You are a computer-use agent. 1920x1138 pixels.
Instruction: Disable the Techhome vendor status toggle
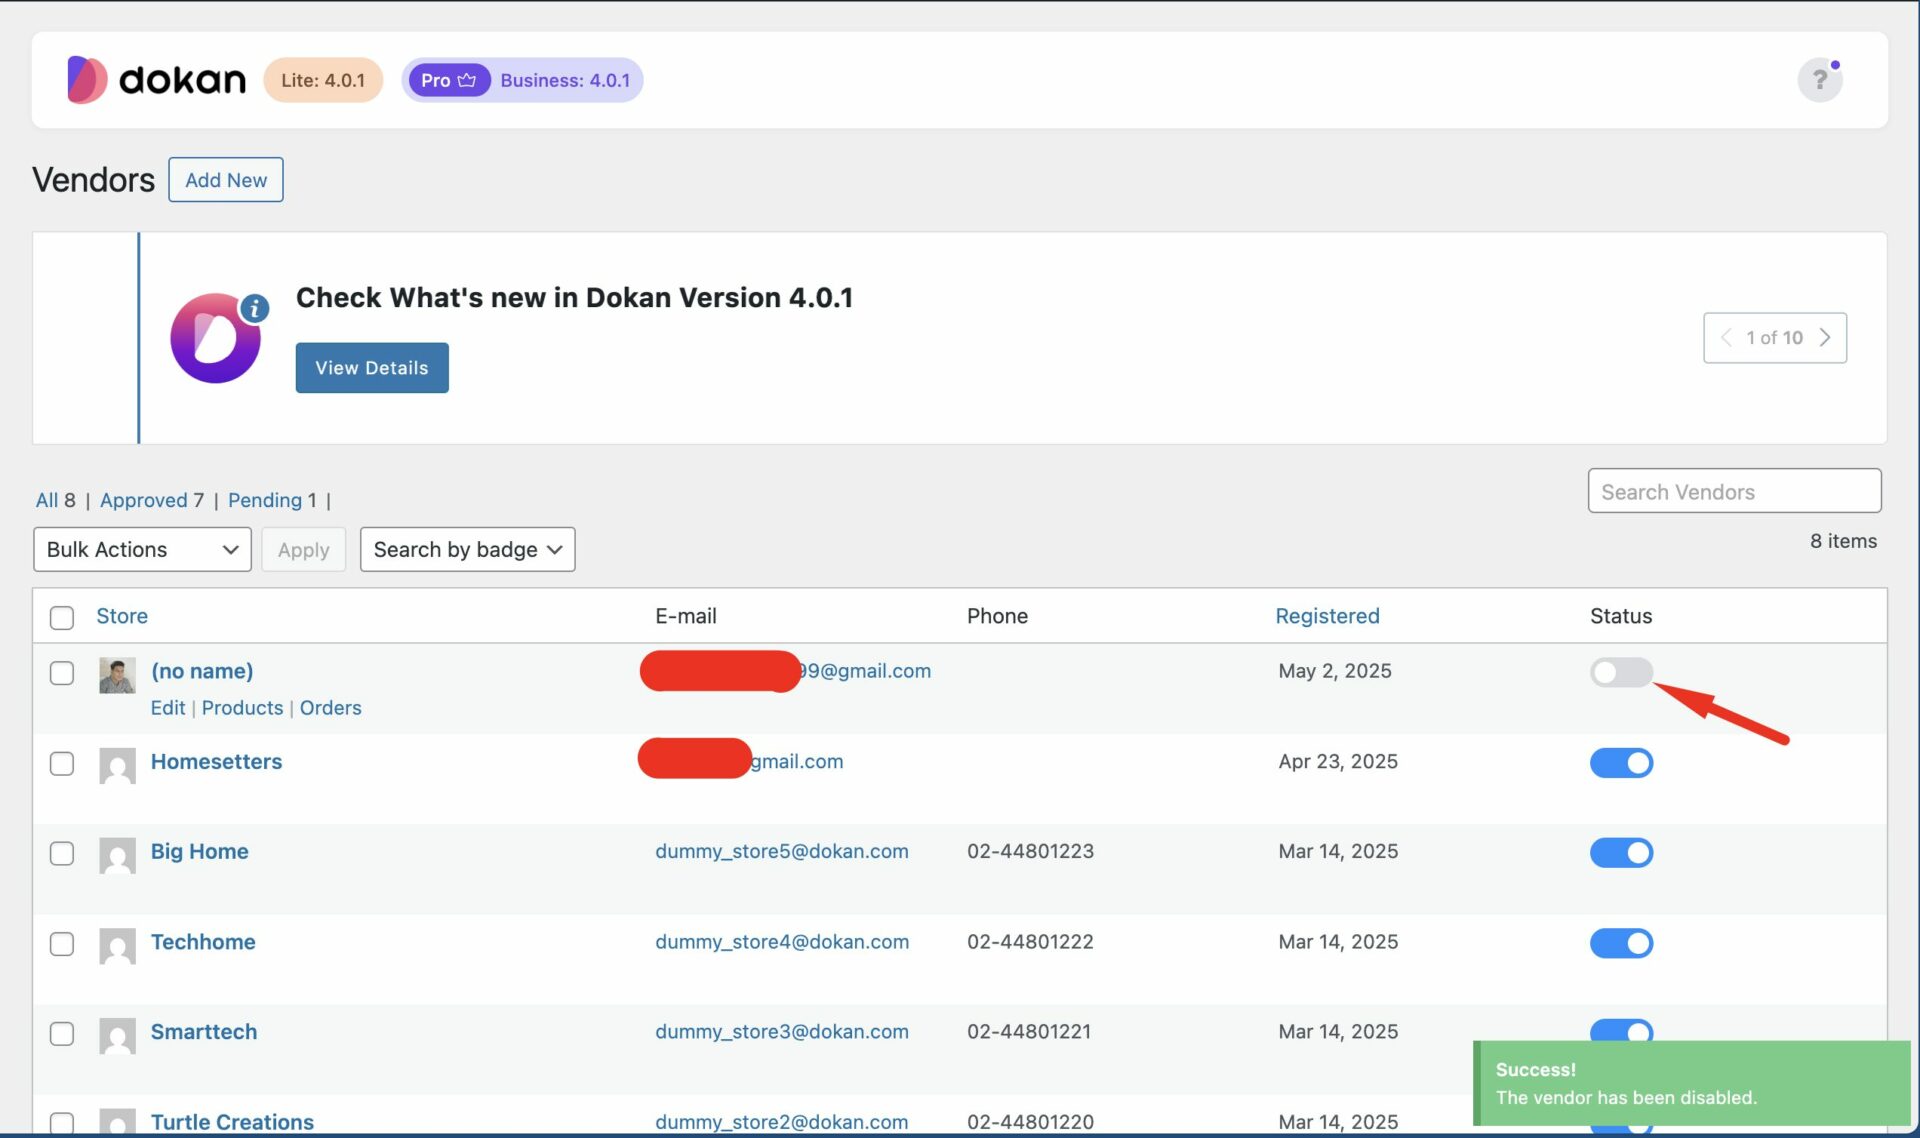[x=1621, y=943]
